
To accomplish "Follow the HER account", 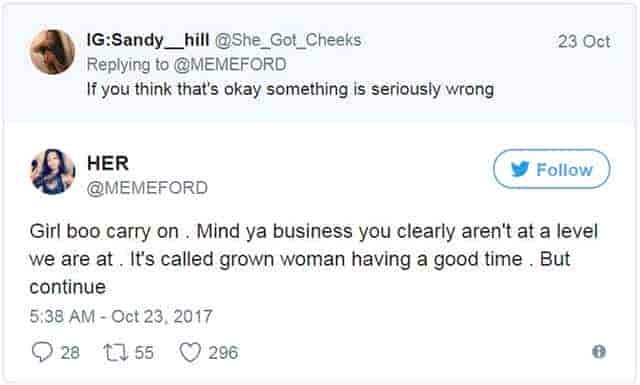I will coord(551,169).
